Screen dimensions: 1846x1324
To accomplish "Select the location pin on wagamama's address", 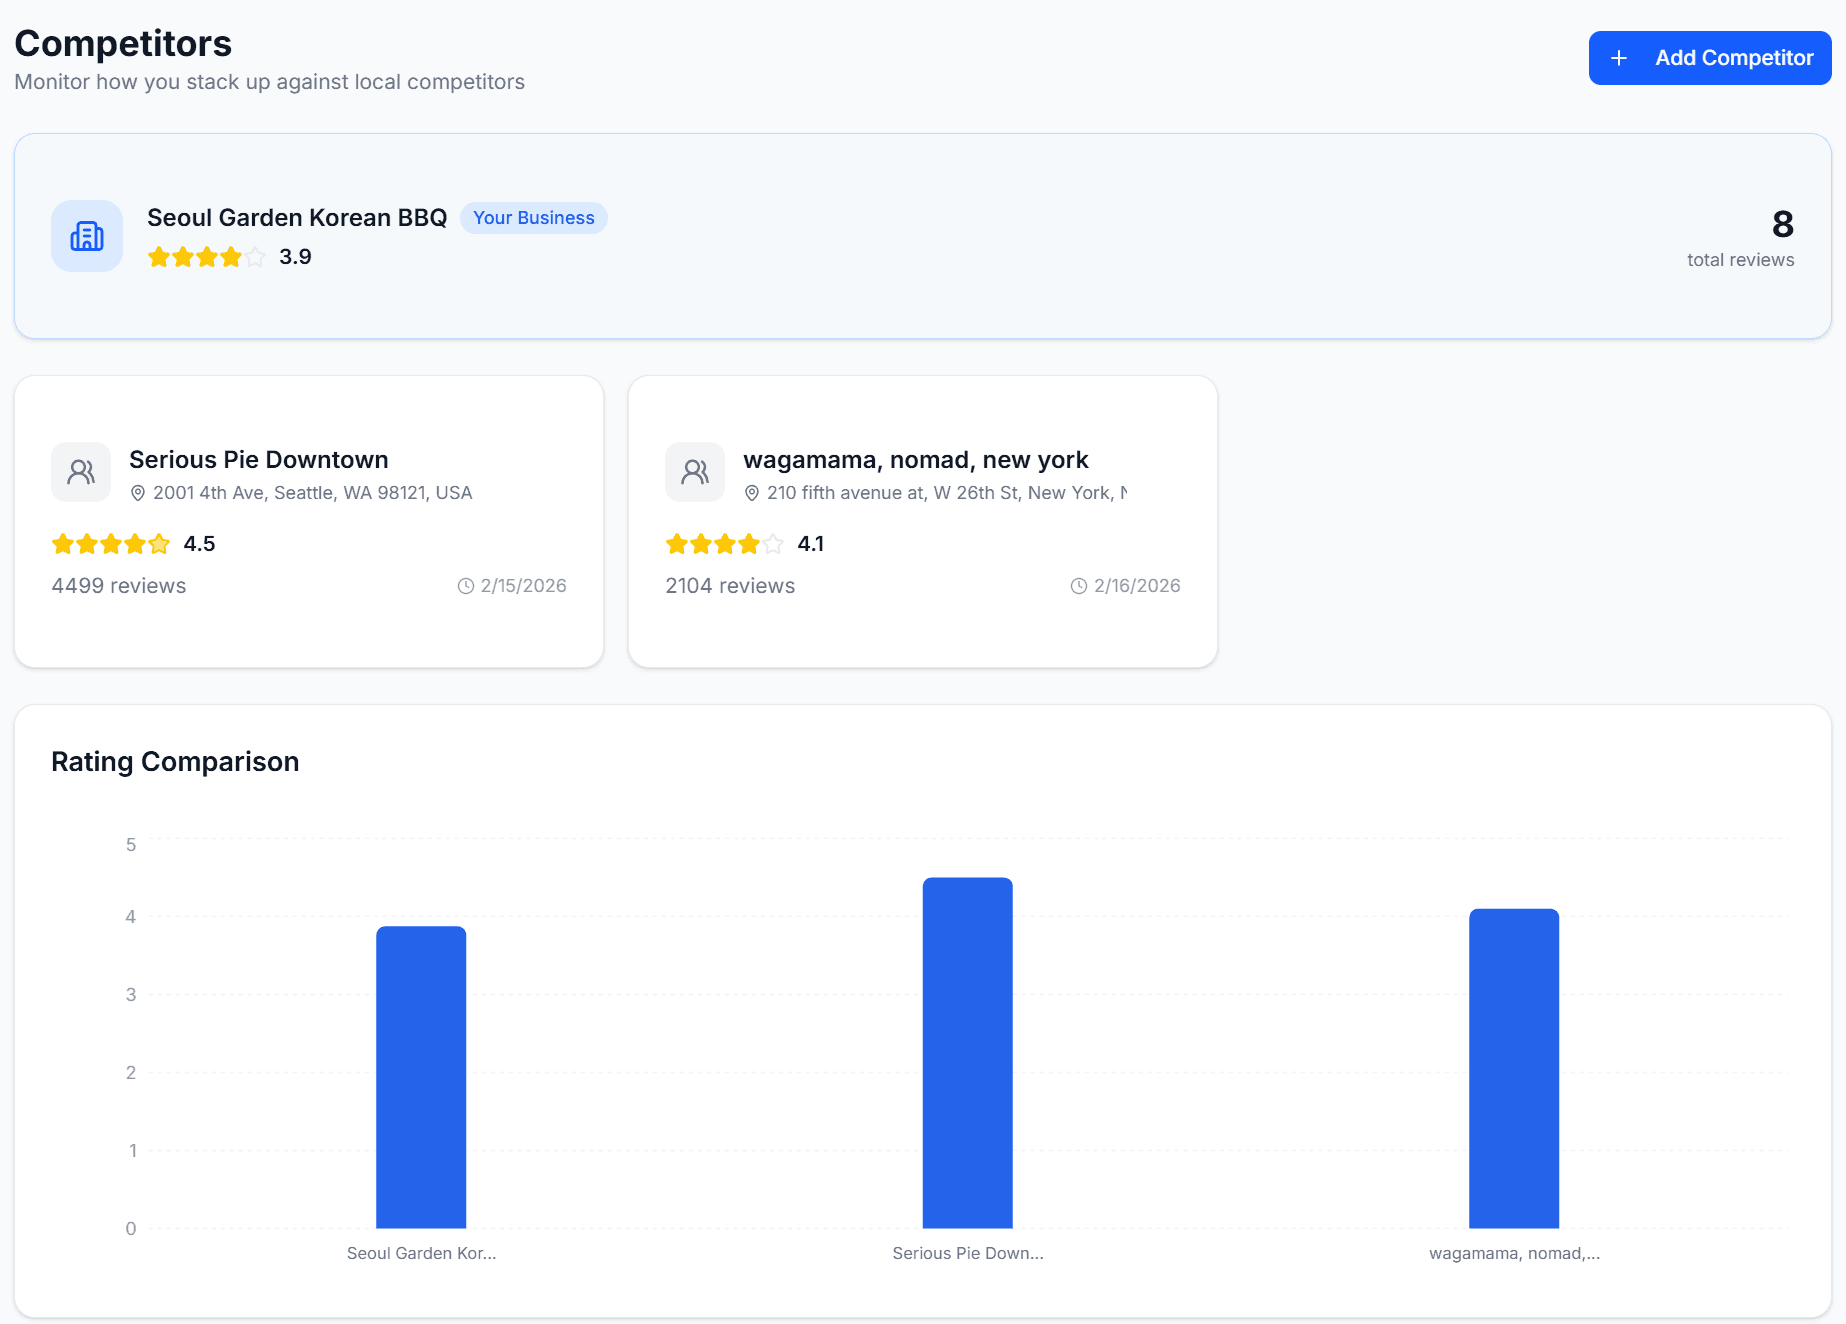I will 750,492.
